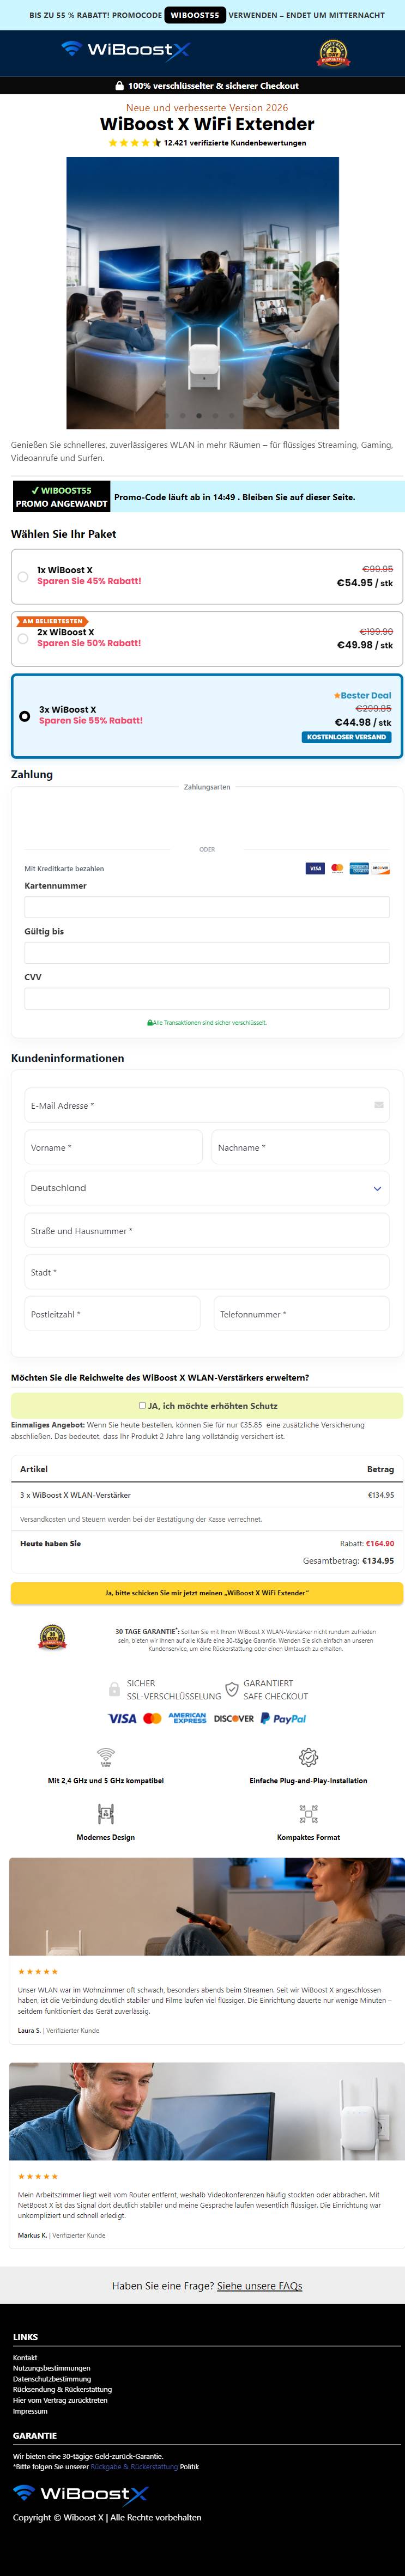Click the WiFi compatibility icon
This screenshot has width=405, height=2576.
[106, 1757]
